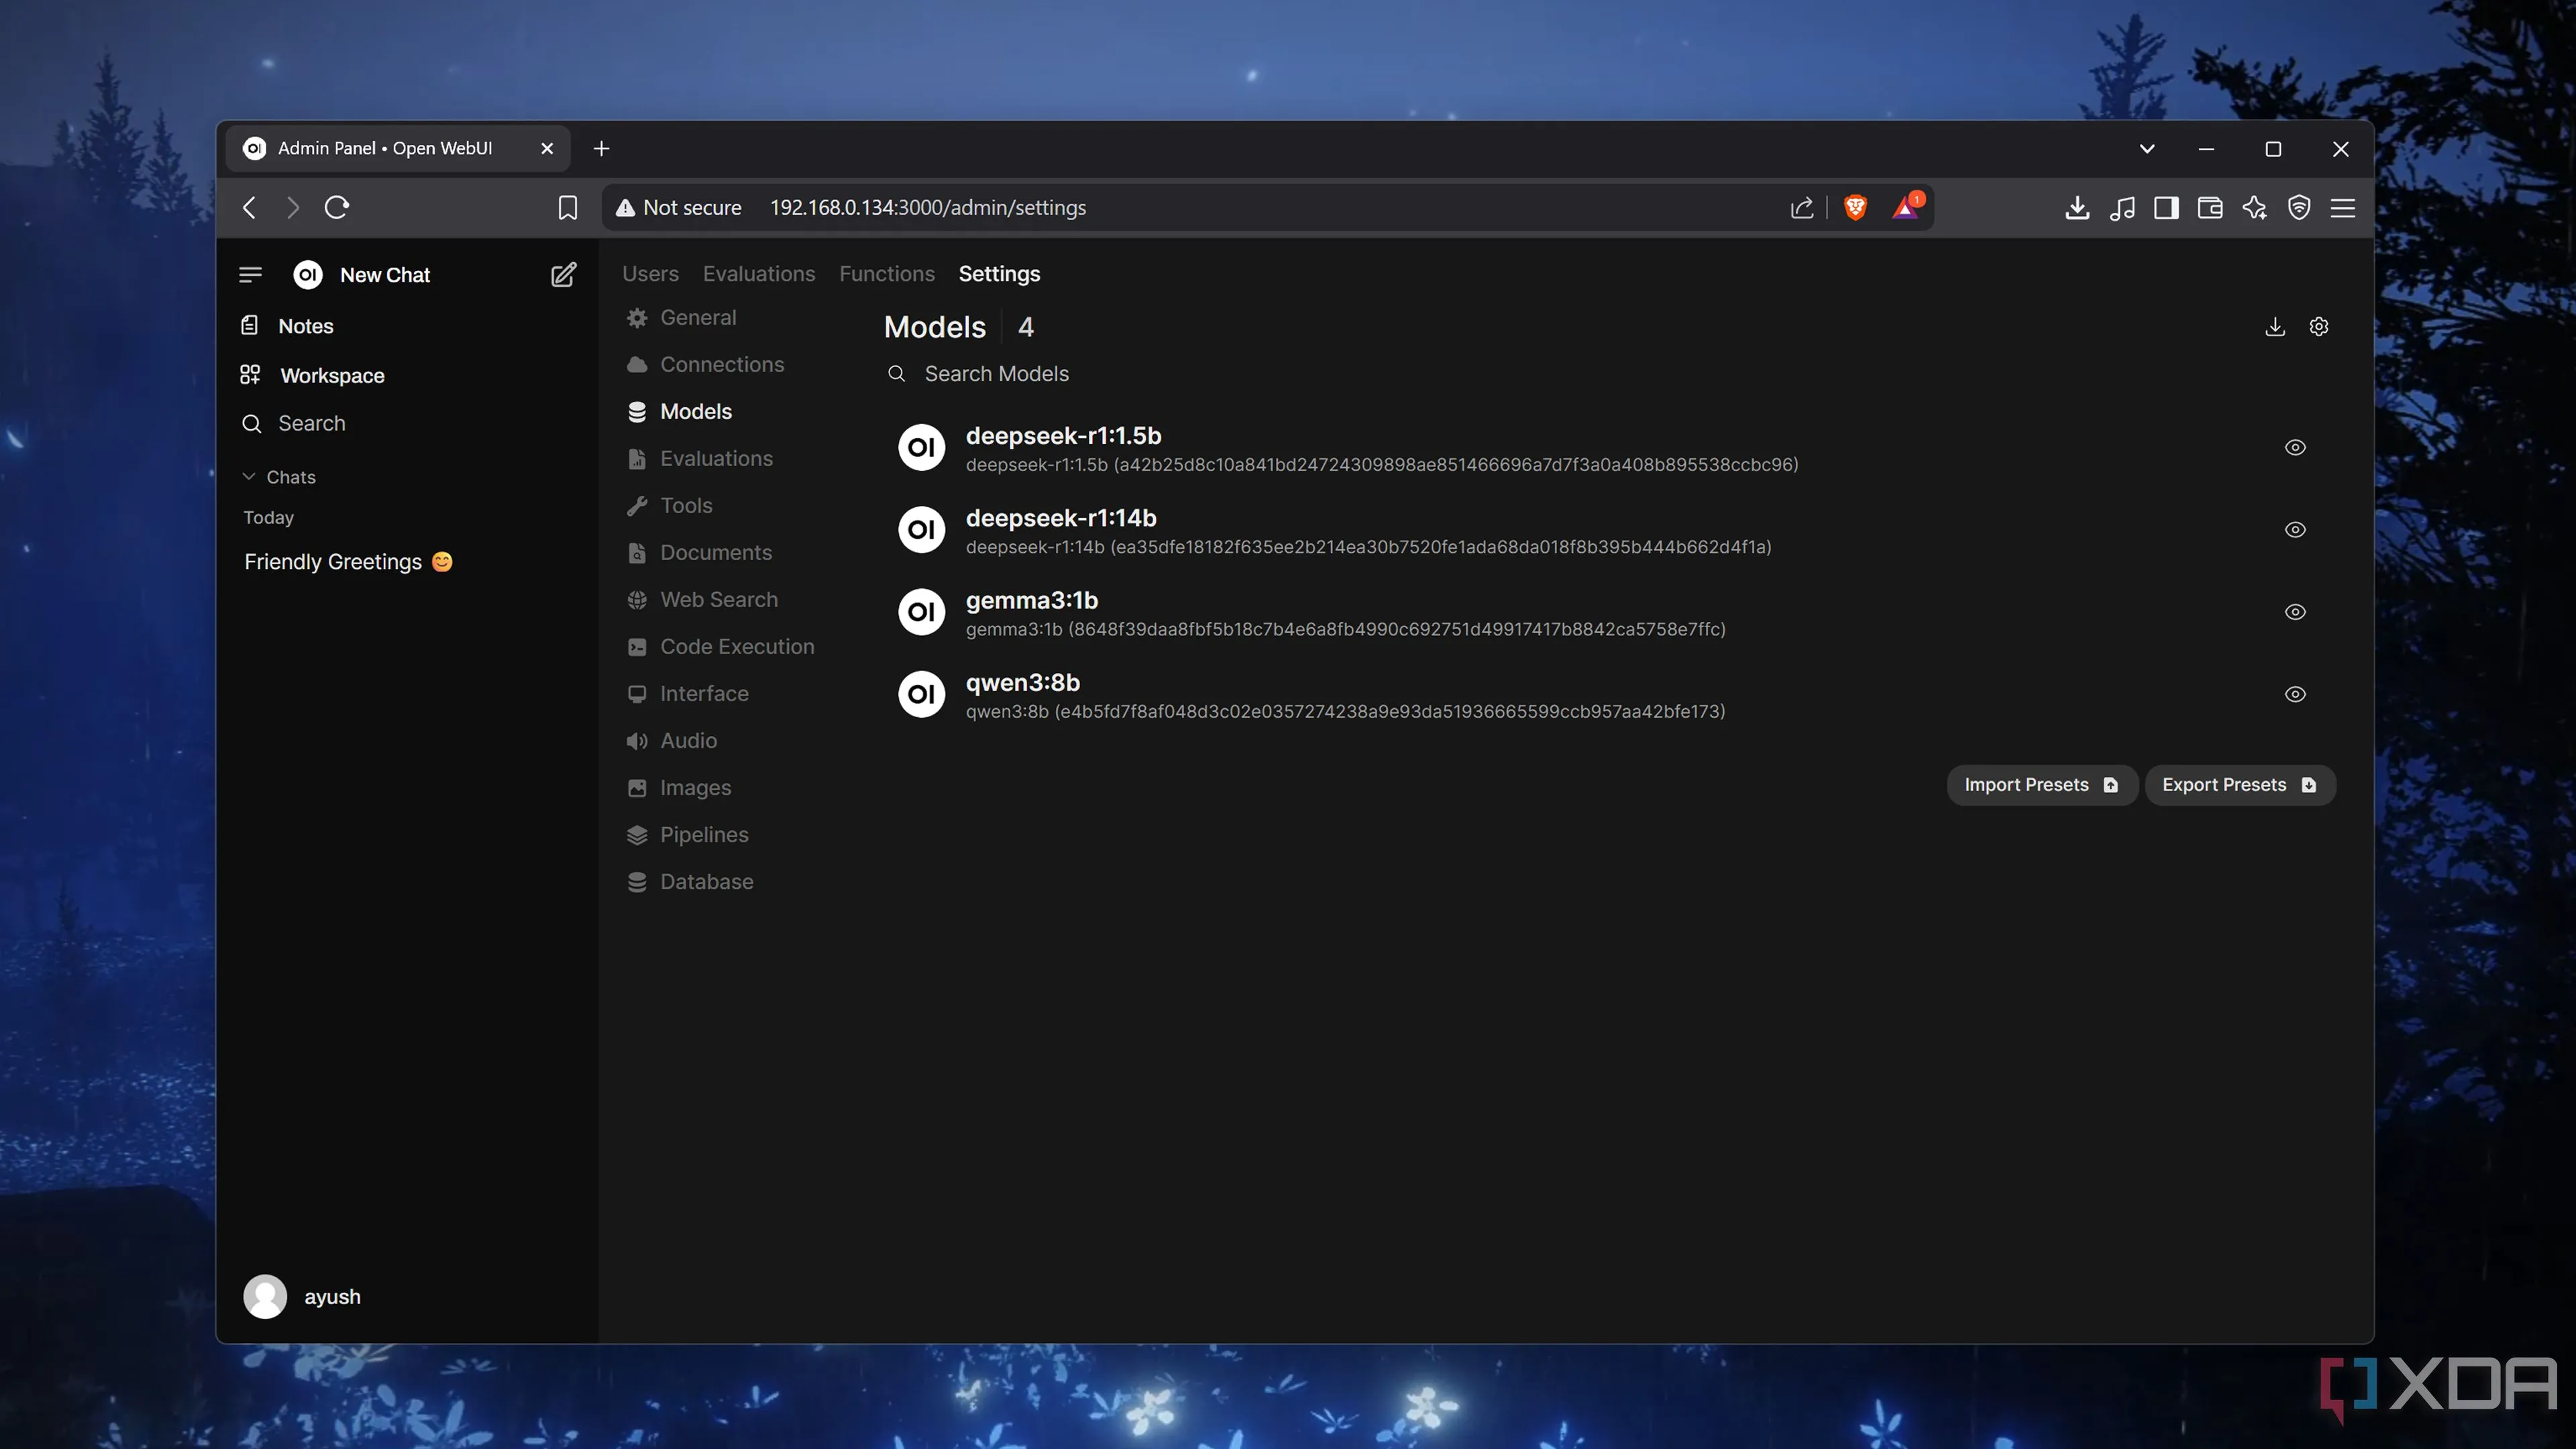Open the Brave Wallet icon
The width and height of the screenshot is (2576, 1449).
click(x=2210, y=208)
